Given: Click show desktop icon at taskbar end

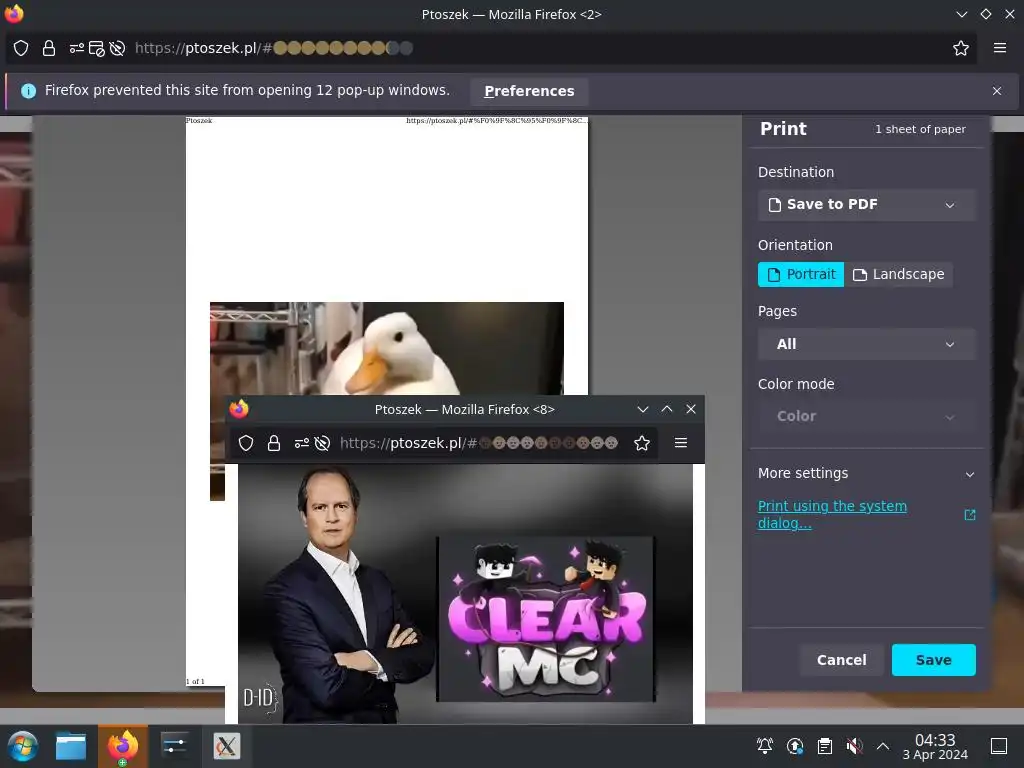Looking at the screenshot, I should pyautogui.click(x=999, y=746).
